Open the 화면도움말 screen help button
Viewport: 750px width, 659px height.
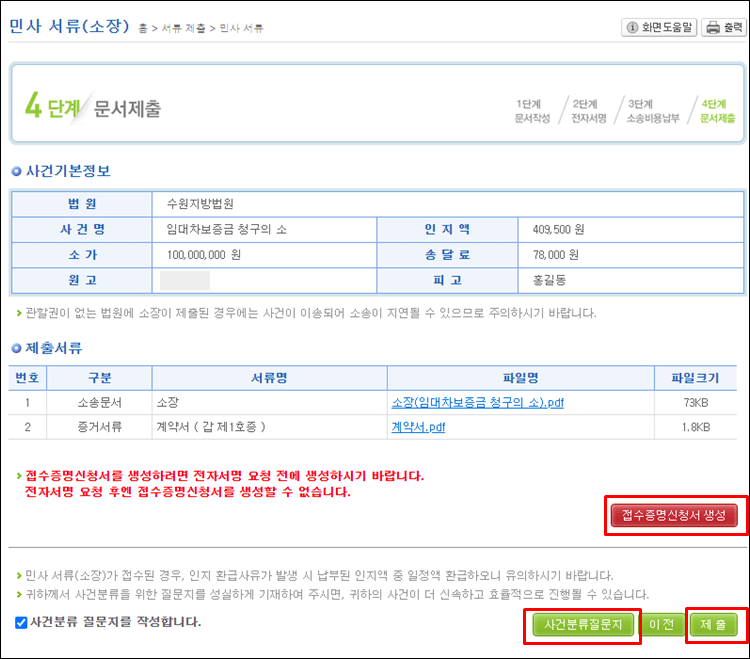point(659,27)
